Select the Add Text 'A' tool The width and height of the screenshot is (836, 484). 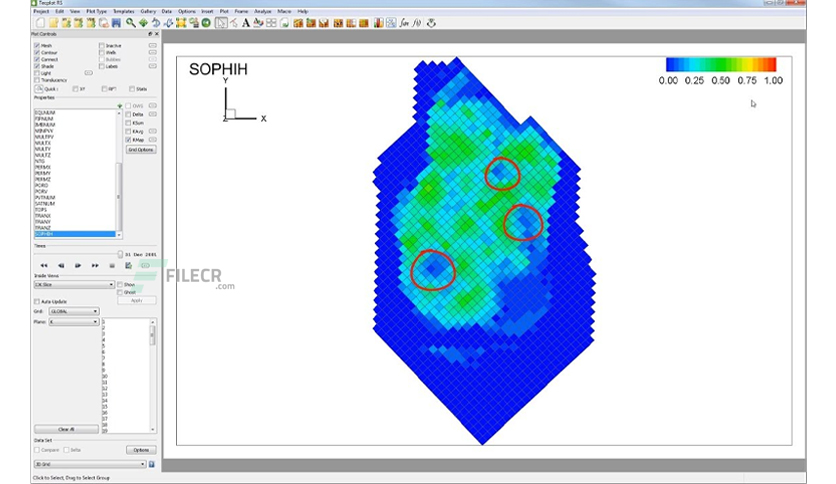(x=246, y=23)
